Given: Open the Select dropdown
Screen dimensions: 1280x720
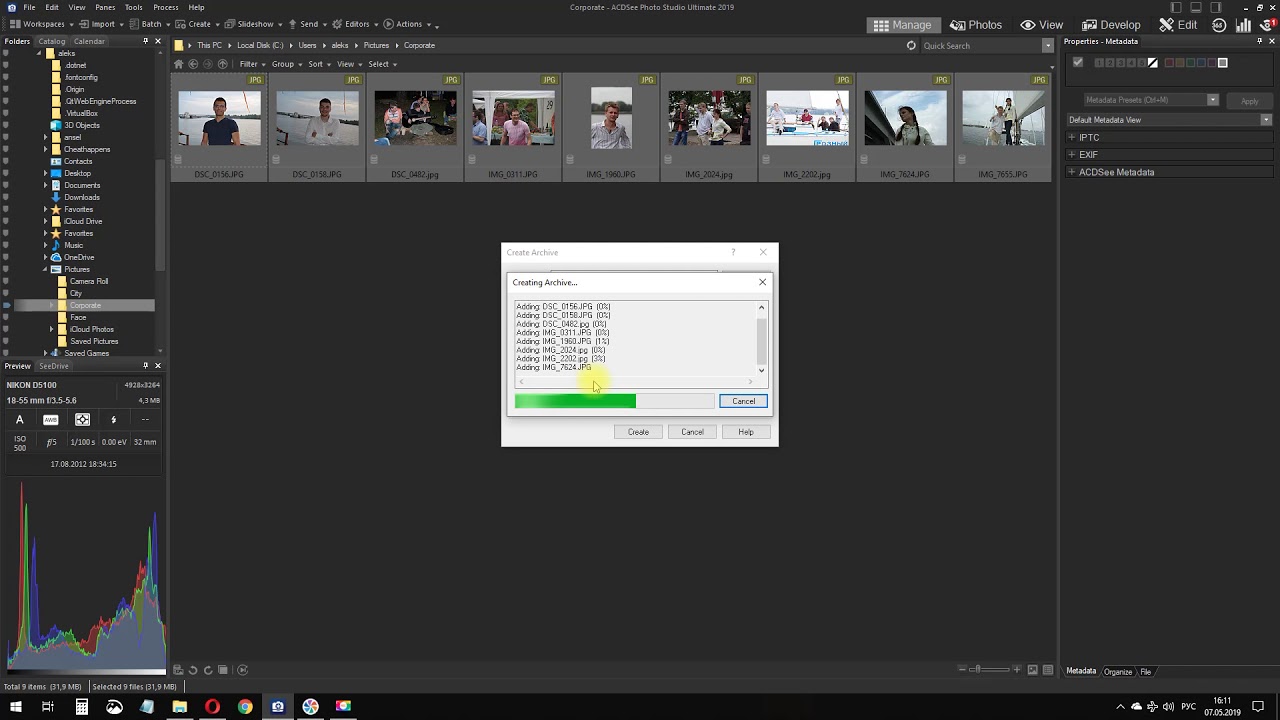Looking at the screenshot, I should [x=381, y=64].
